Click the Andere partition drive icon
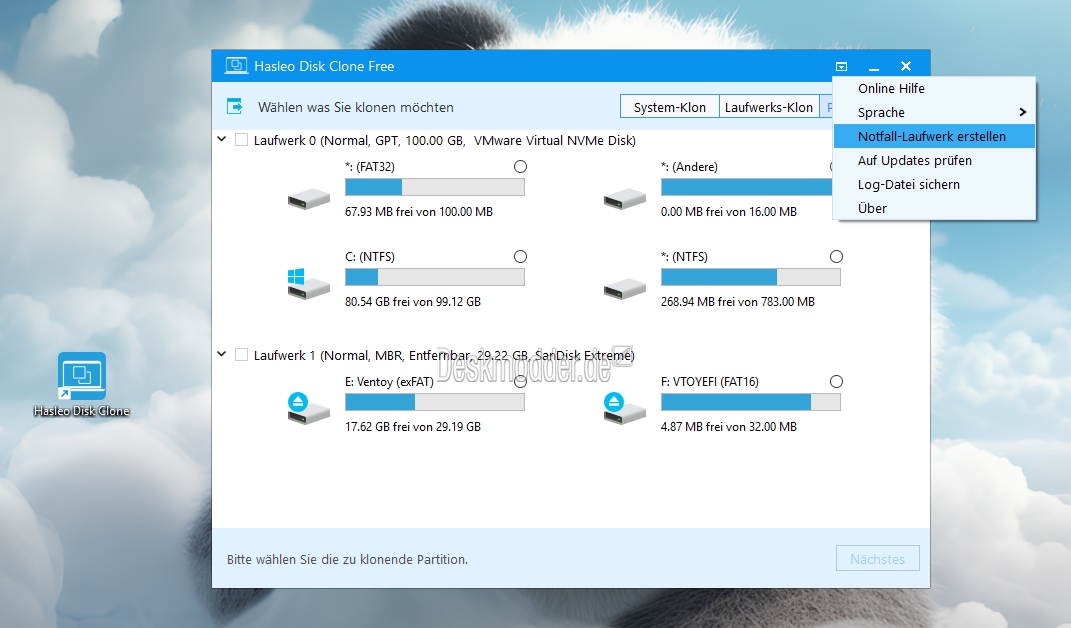The height and width of the screenshot is (628, 1071). pyautogui.click(x=624, y=199)
